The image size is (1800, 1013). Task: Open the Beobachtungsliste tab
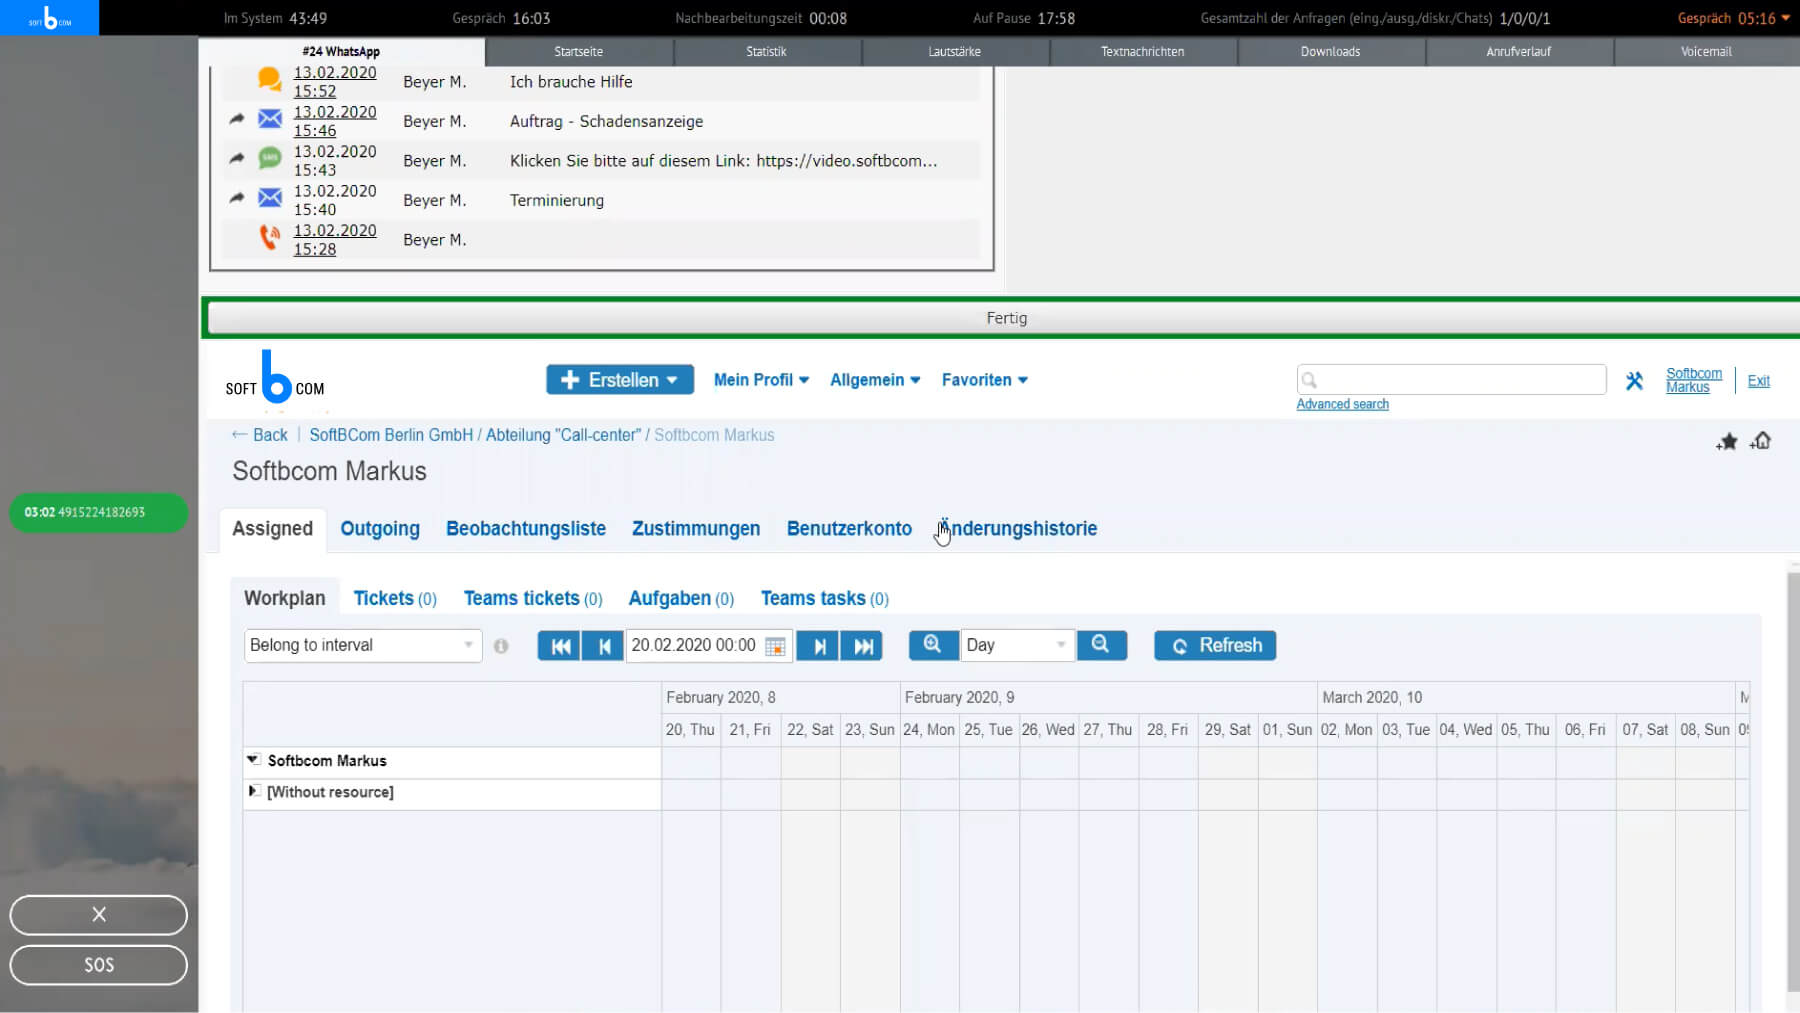tap(526, 529)
